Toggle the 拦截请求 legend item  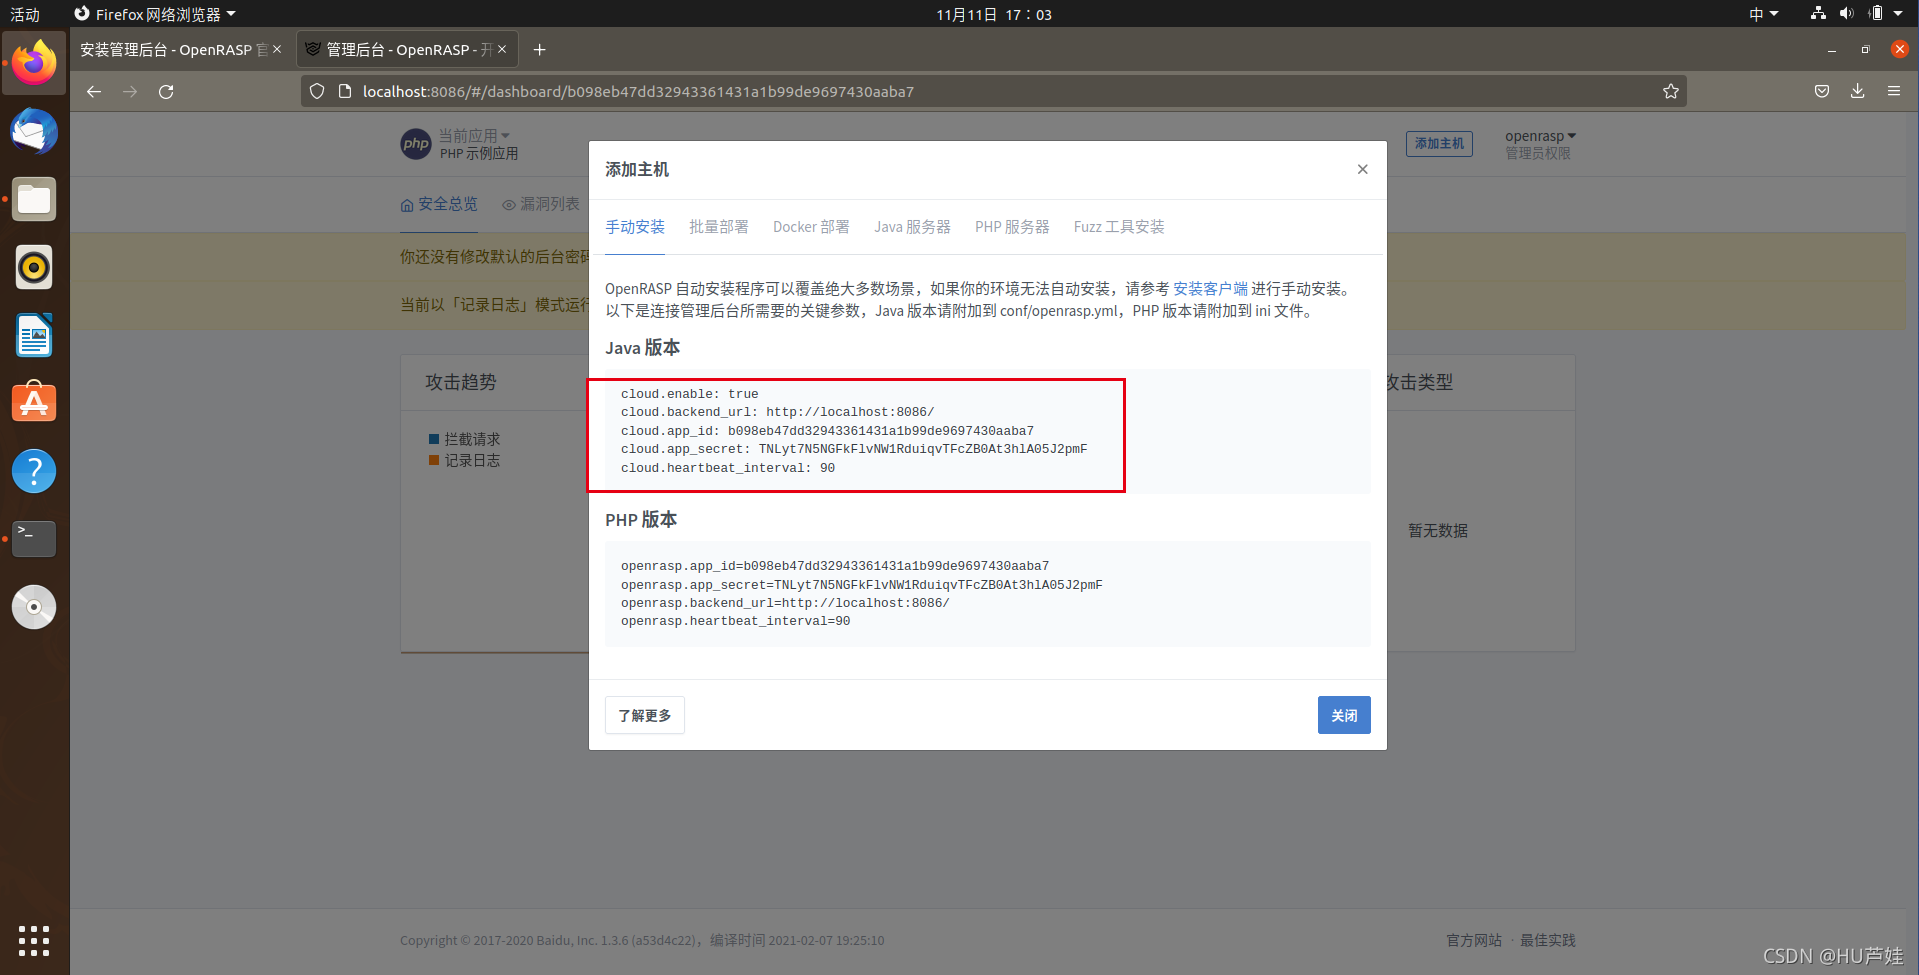pos(464,438)
